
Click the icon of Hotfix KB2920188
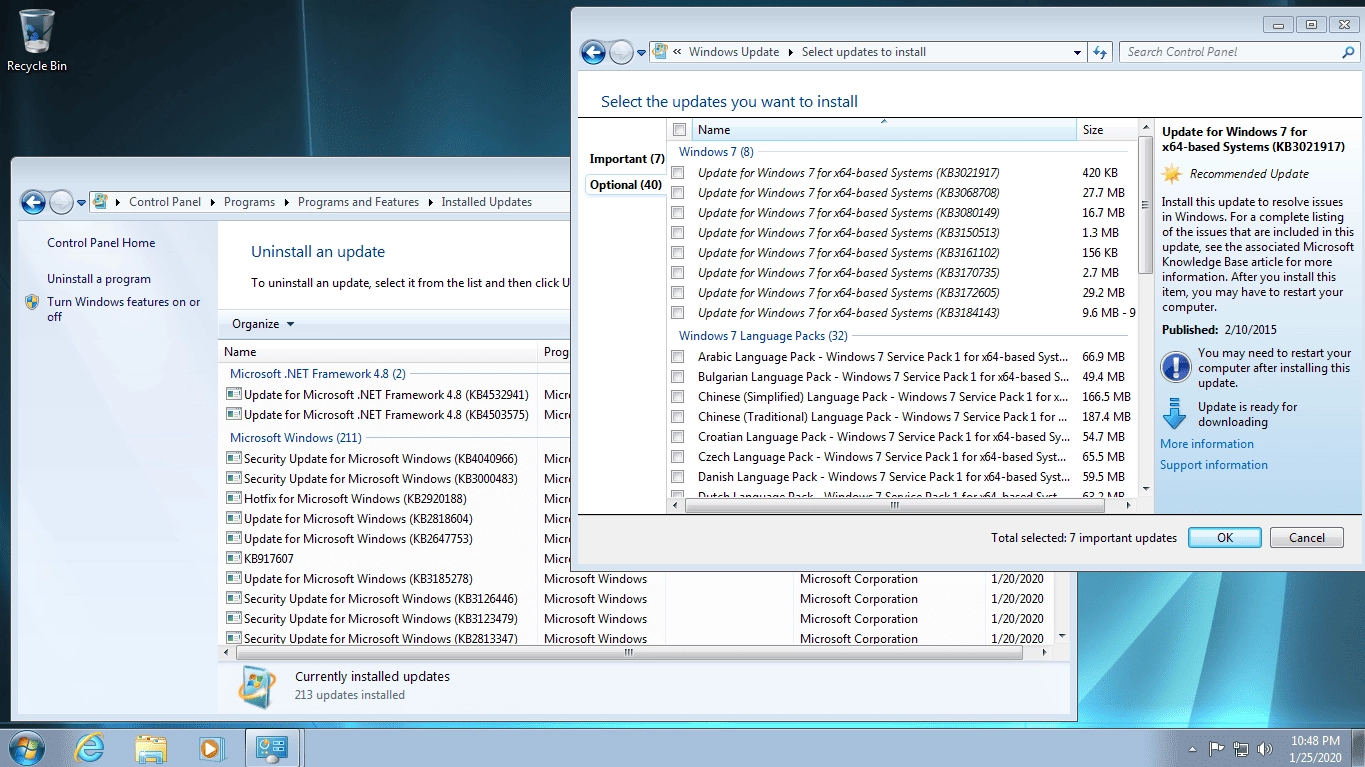point(234,499)
